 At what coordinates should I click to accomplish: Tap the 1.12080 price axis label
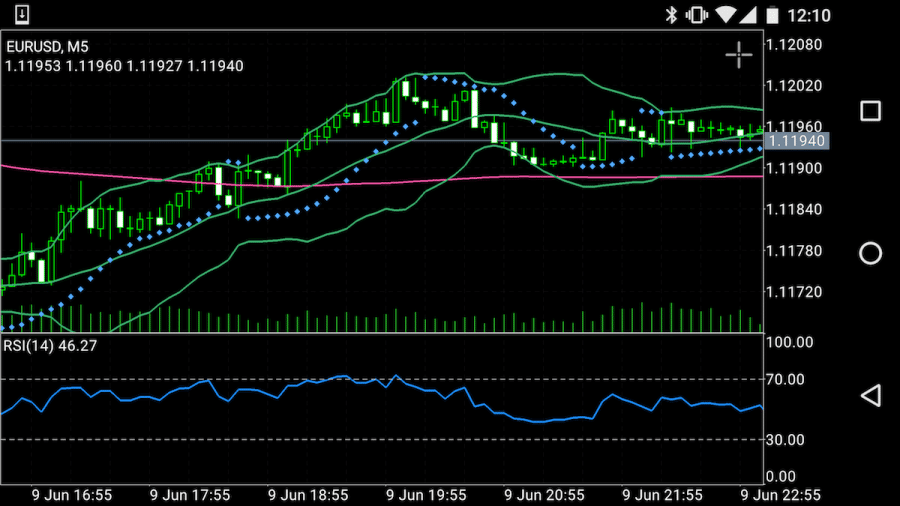click(794, 44)
